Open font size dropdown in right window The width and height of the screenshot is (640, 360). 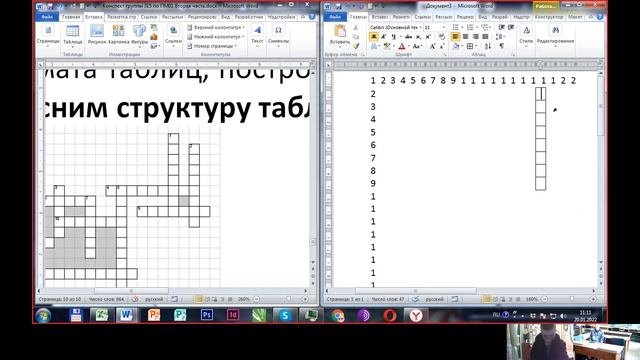[444, 27]
